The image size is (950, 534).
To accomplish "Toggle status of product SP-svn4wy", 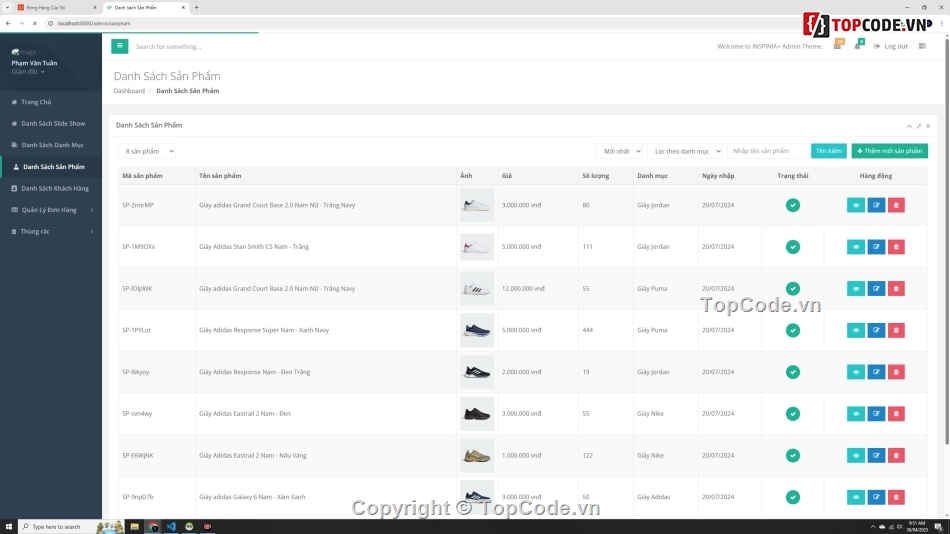I will tap(792, 413).
